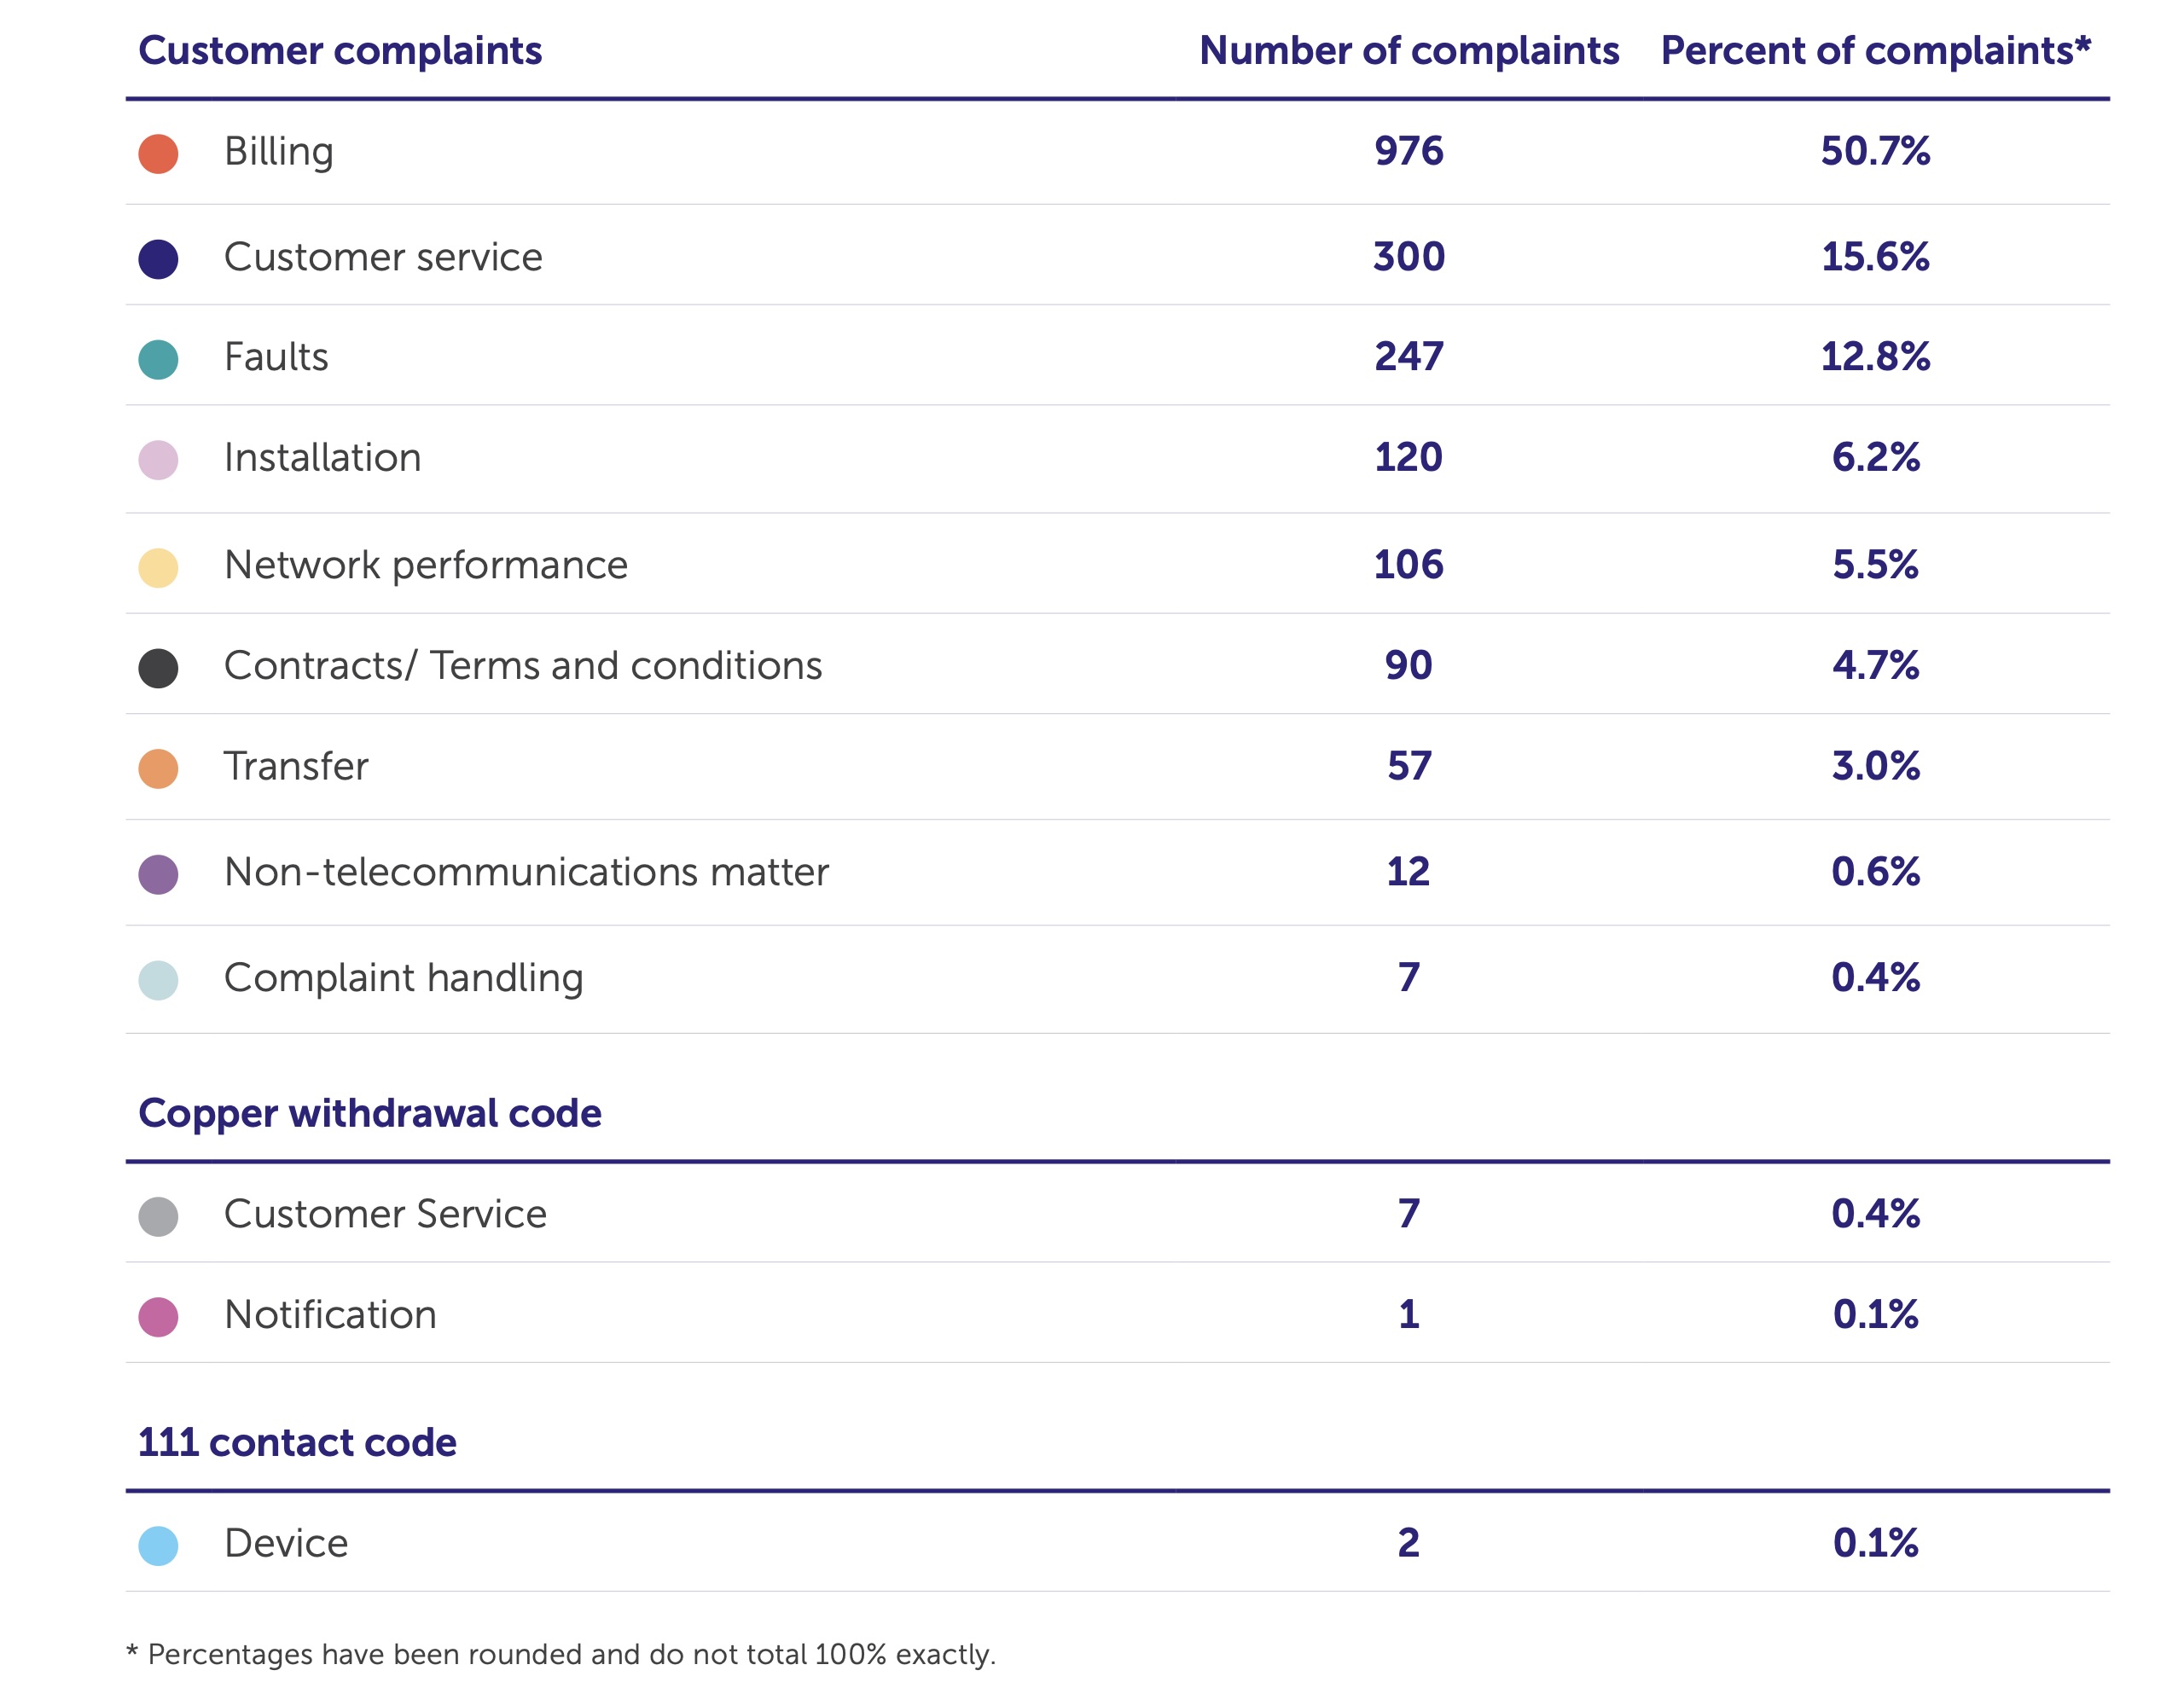Click the navy dot next to Customer service

pos(158,259)
